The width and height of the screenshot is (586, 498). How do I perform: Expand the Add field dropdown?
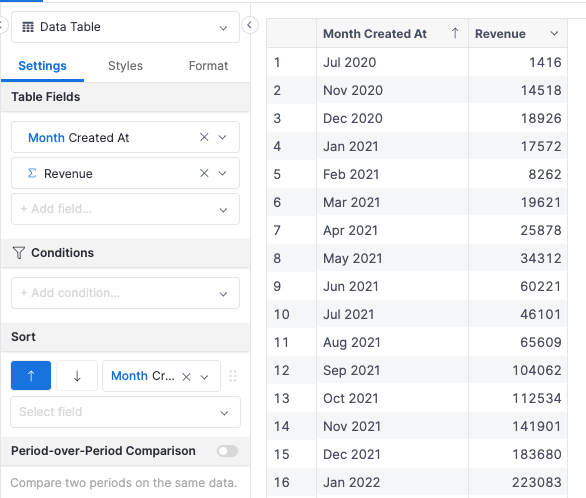[126, 209]
